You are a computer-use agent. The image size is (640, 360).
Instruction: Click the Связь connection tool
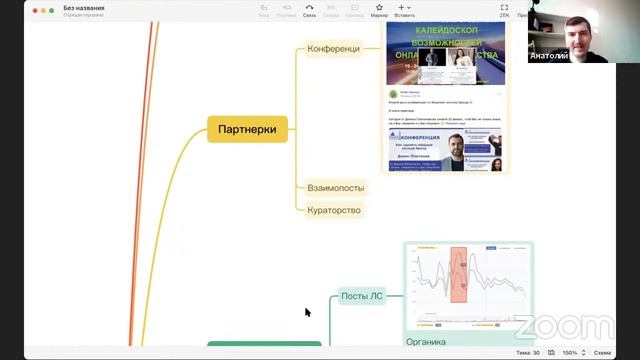[309, 11]
